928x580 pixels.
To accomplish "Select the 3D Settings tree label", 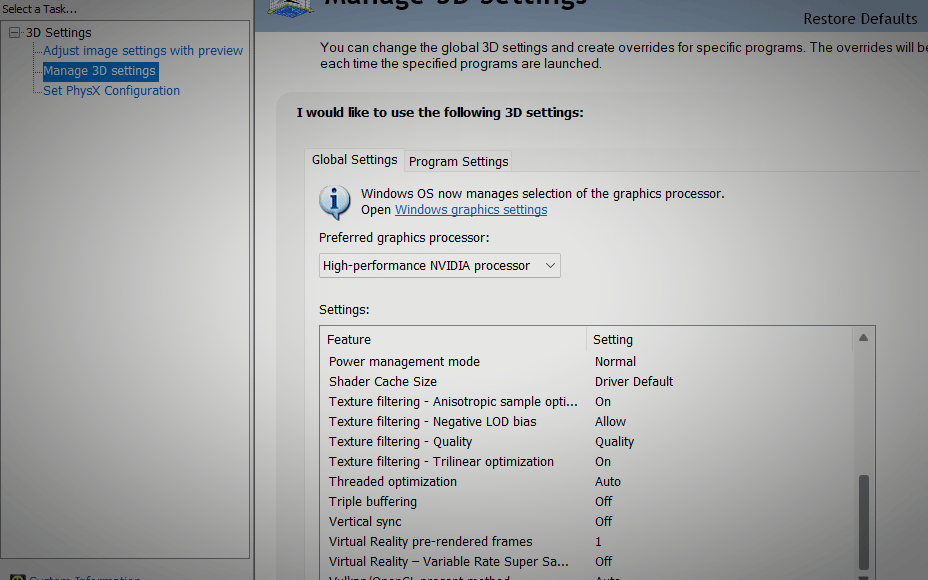I will (x=59, y=33).
